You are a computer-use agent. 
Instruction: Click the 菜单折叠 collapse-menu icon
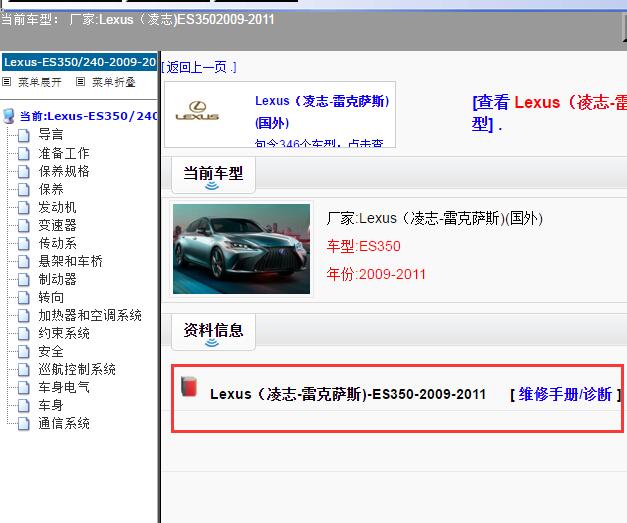tap(80, 82)
